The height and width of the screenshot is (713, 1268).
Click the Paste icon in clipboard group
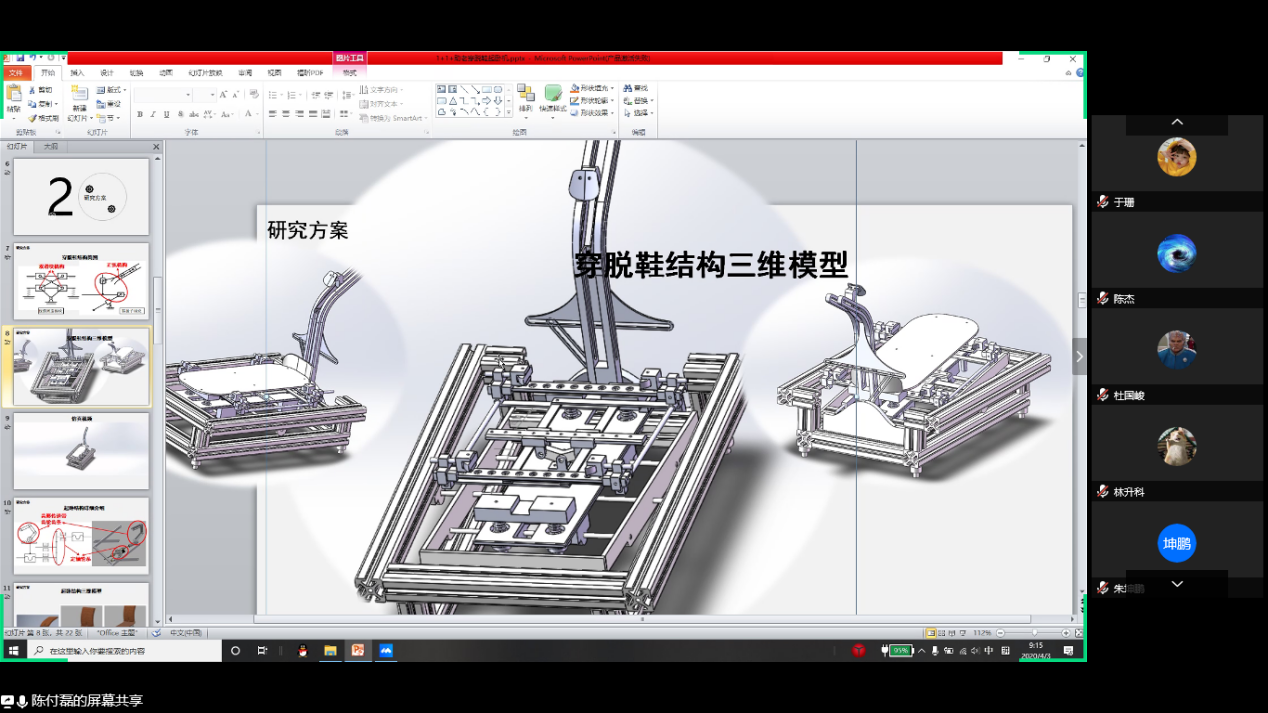tap(14, 98)
